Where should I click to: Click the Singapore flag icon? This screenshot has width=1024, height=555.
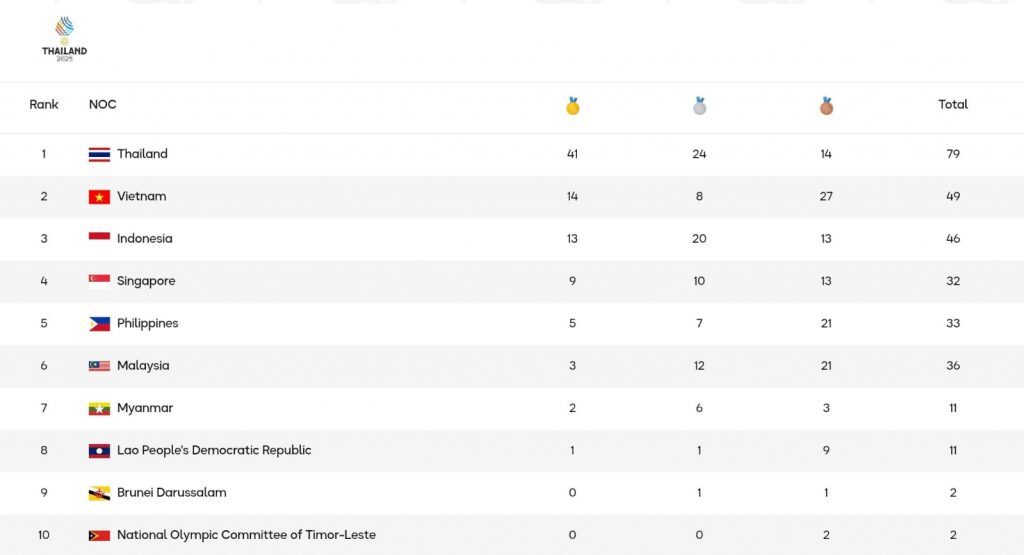point(99,281)
